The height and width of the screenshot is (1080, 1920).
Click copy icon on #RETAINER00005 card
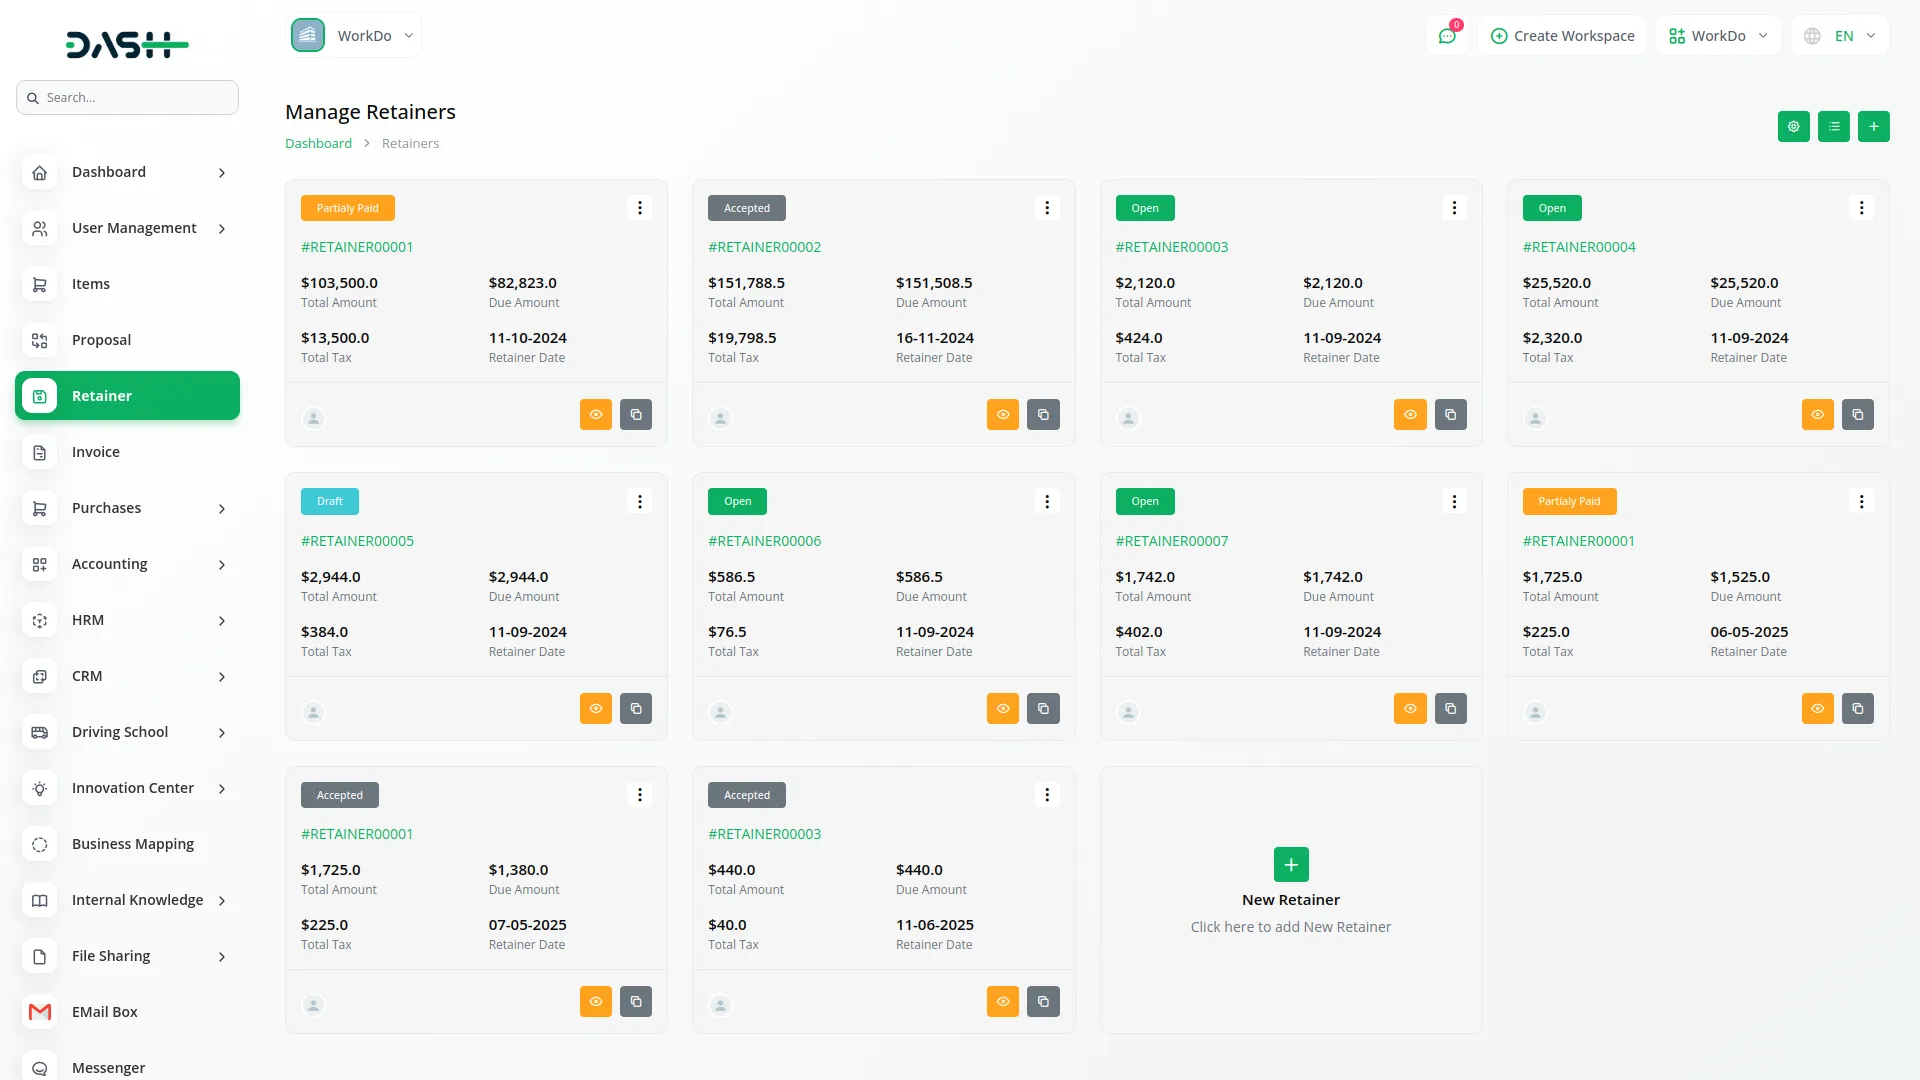[x=636, y=709]
